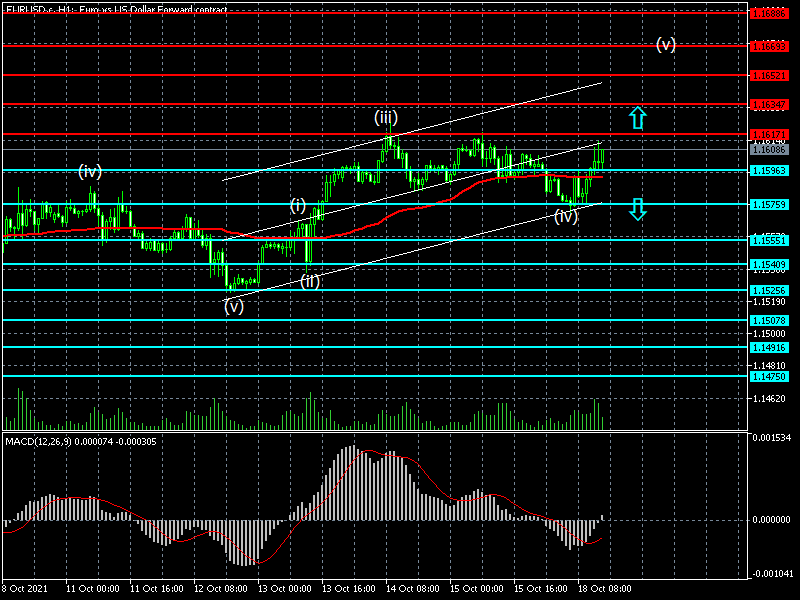Select the (v) wave label near the top right
The width and height of the screenshot is (800, 600).
pos(666,44)
